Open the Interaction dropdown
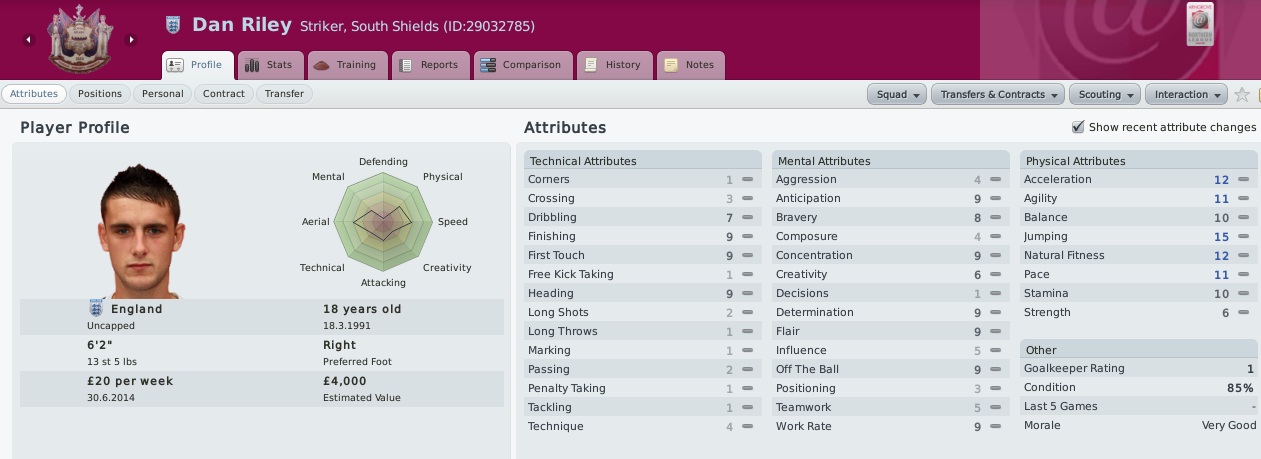The width and height of the screenshot is (1261, 459). pyautogui.click(x=1187, y=94)
